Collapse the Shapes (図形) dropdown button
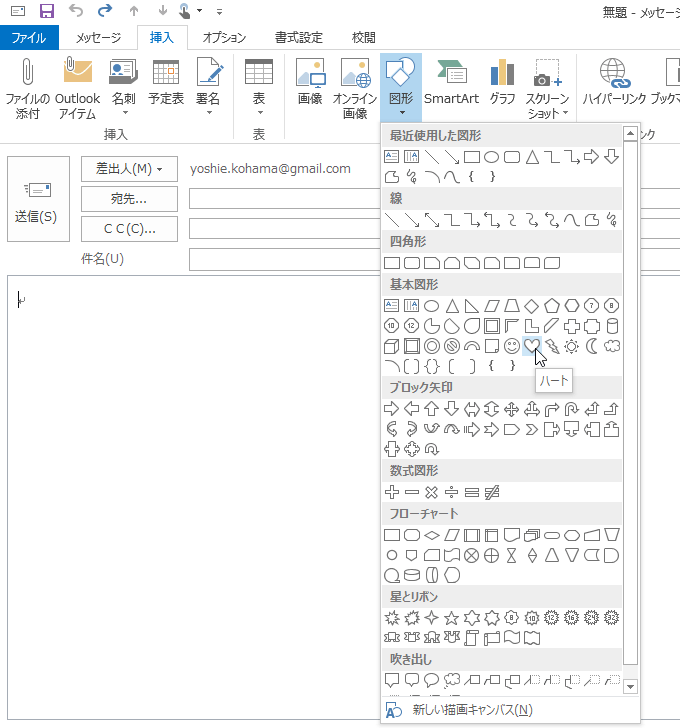 (x=401, y=88)
